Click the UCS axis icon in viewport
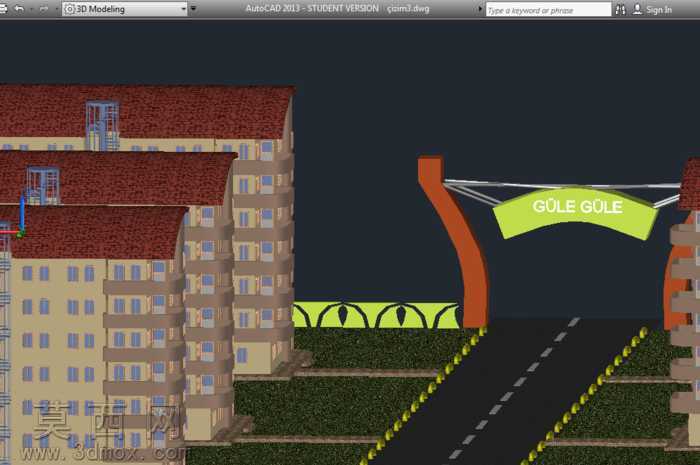The height and width of the screenshot is (465, 700). (13, 216)
